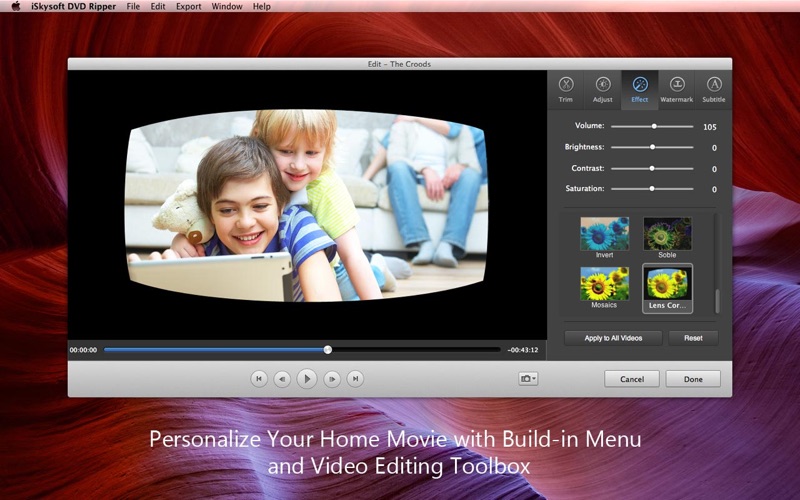Click the remaining time -00:43:12
The image size is (800, 500).
523,350
